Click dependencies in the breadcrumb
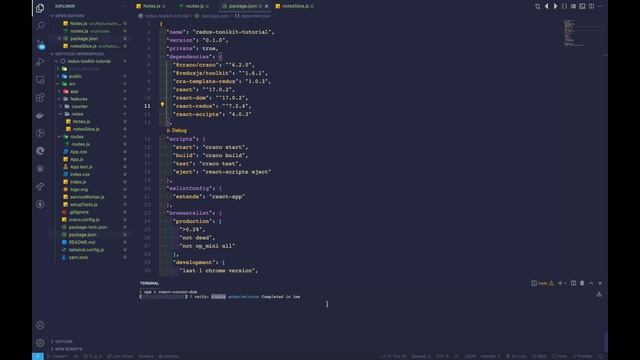This screenshot has width=640, height=360. tap(256, 16)
